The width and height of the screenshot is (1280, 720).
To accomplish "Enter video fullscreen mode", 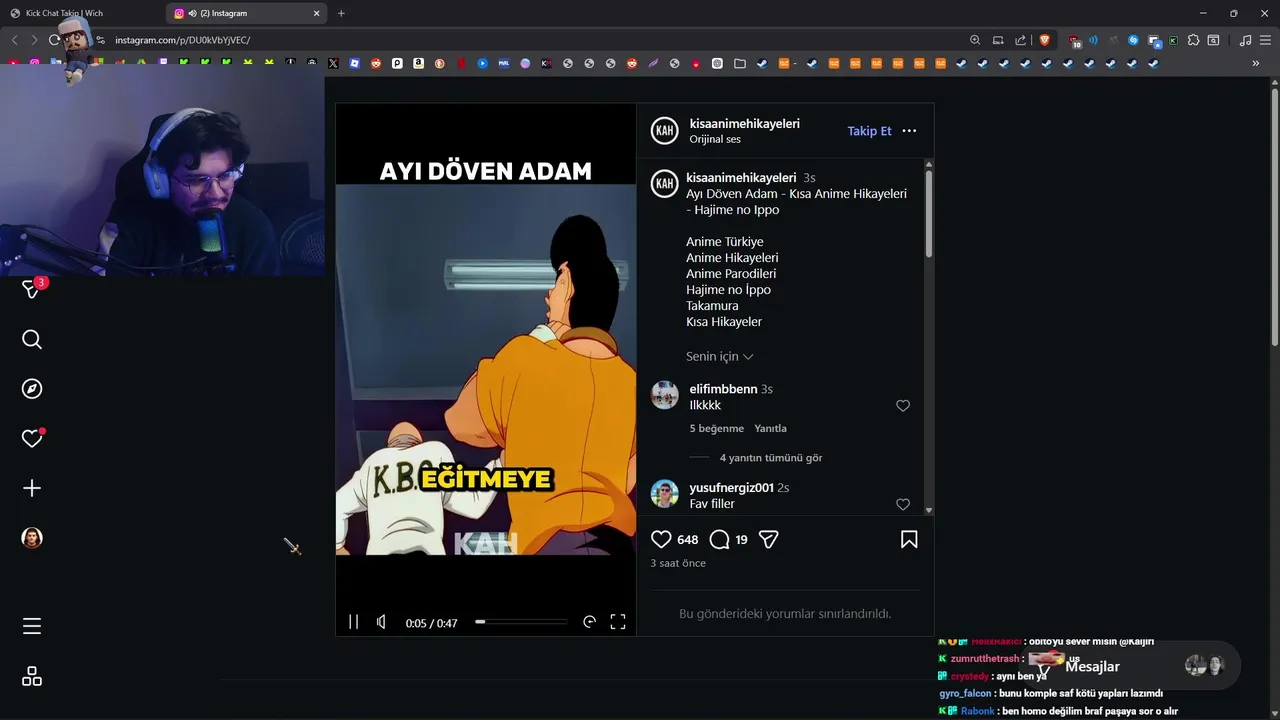I will pyautogui.click(x=618, y=622).
